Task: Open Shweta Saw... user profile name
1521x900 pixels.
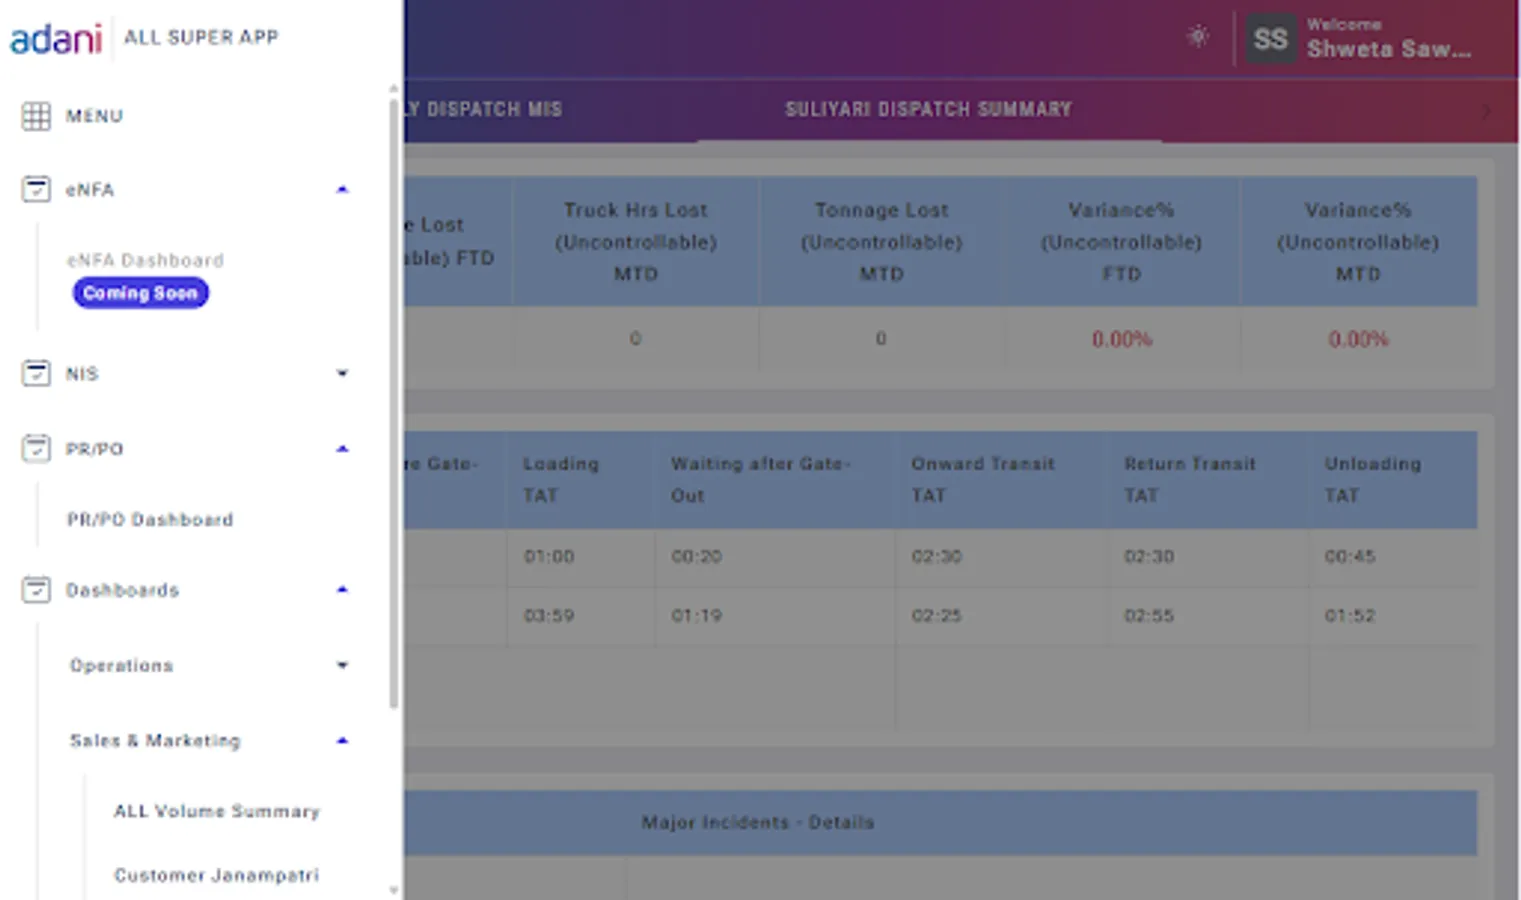Action: click(1389, 49)
